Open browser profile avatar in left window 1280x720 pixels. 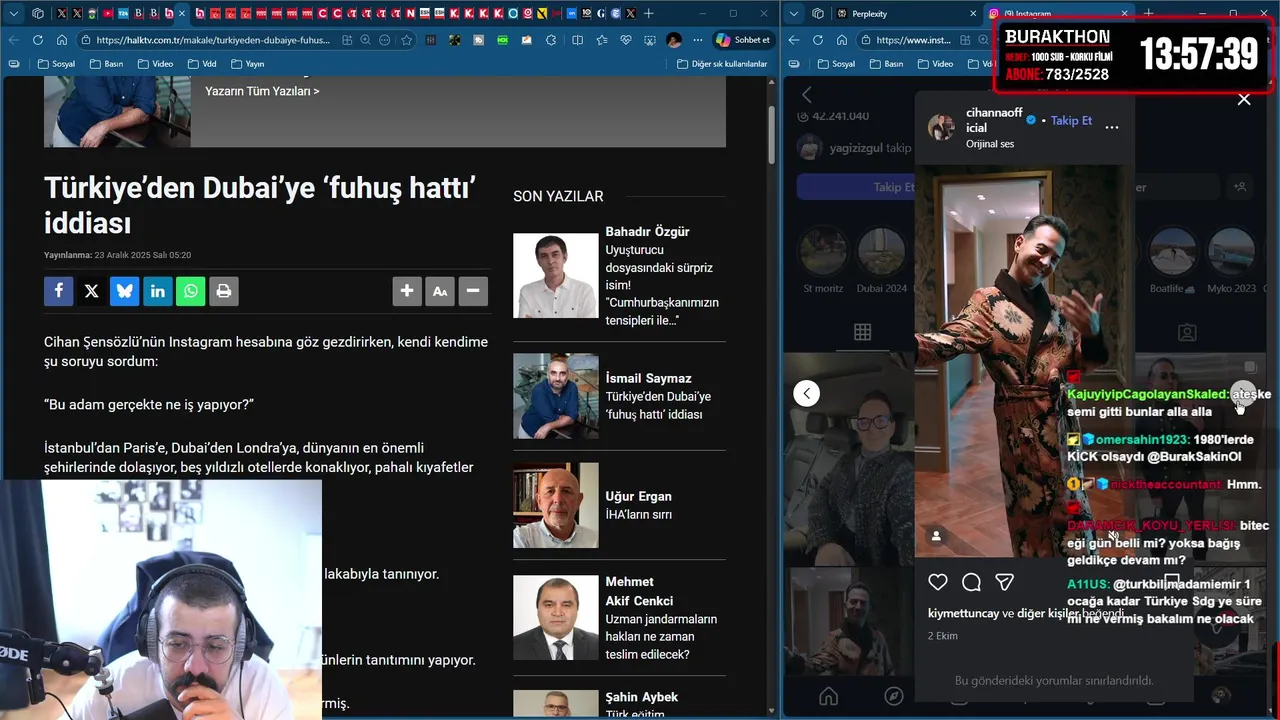click(x=674, y=40)
